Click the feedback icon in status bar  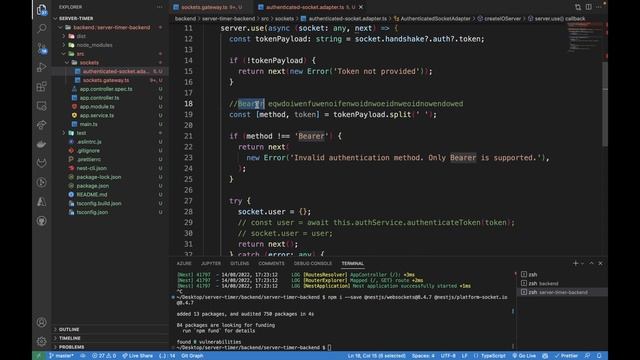pos(587,356)
